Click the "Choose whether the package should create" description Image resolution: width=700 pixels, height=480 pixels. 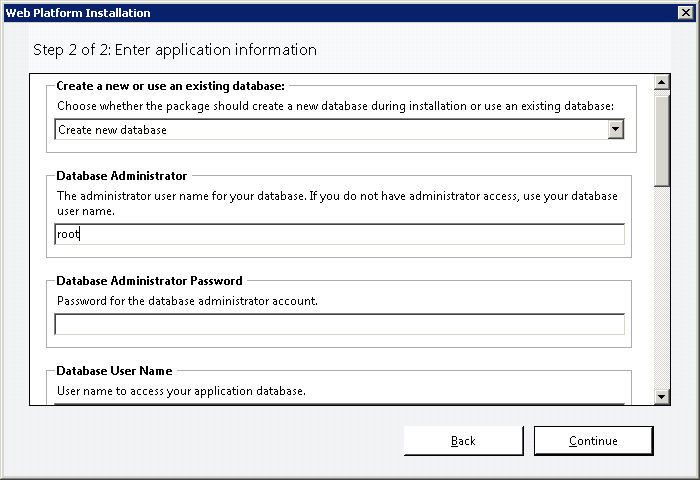(x=335, y=106)
